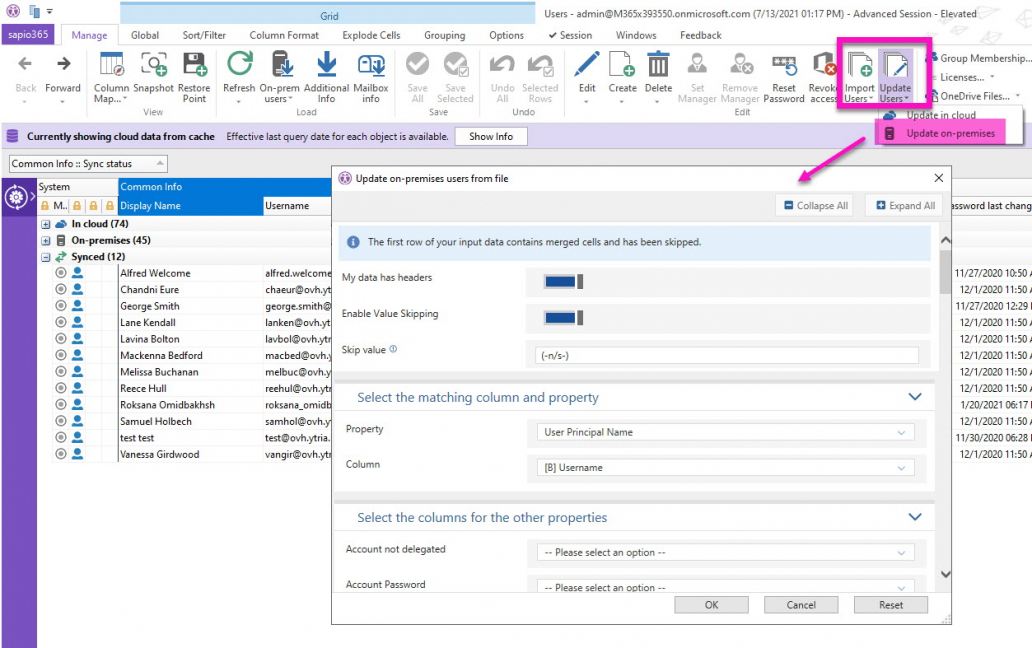Toggle the My data has headers switch
The height and width of the screenshot is (648, 1032).
pos(563,282)
